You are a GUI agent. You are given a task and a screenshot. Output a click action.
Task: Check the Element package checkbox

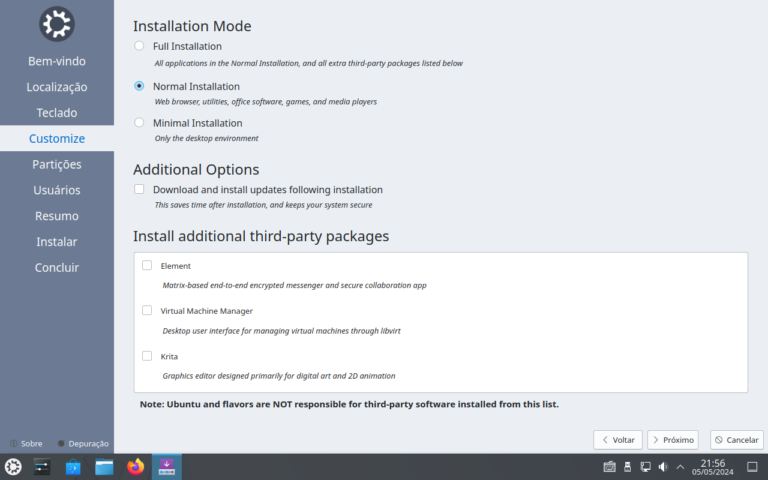(147, 266)
